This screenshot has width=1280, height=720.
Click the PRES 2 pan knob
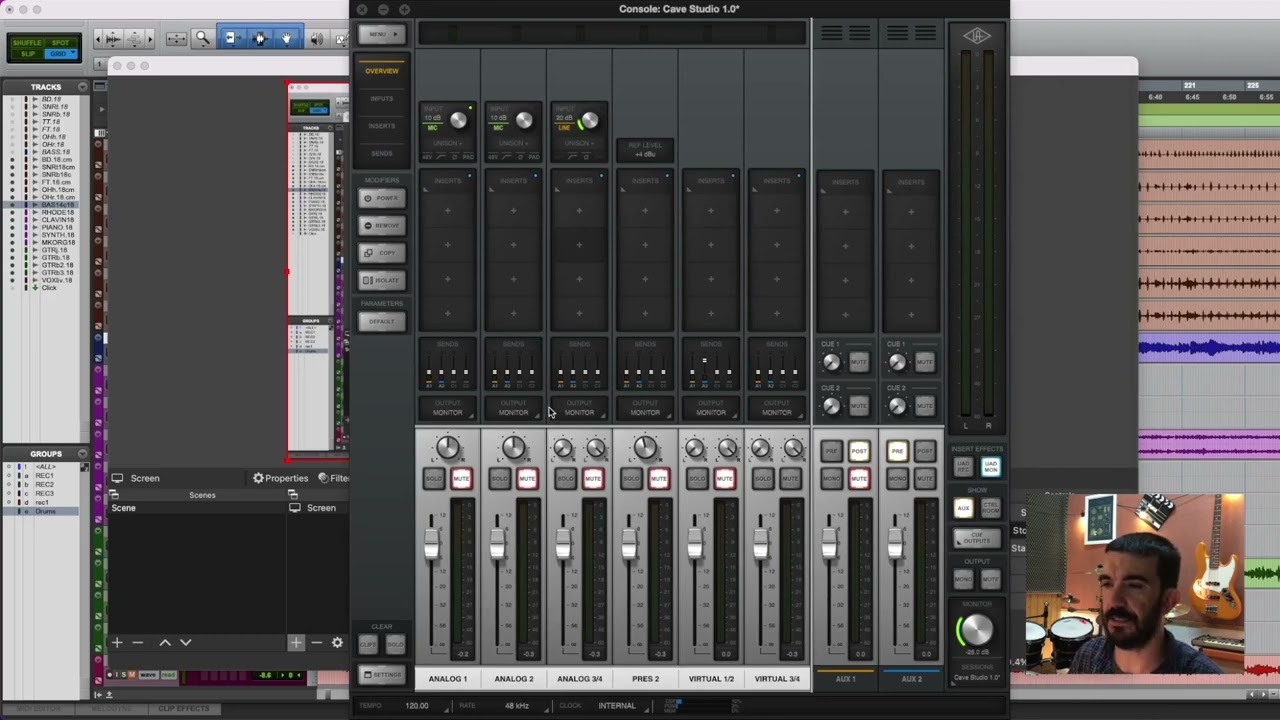coord(645,449)
